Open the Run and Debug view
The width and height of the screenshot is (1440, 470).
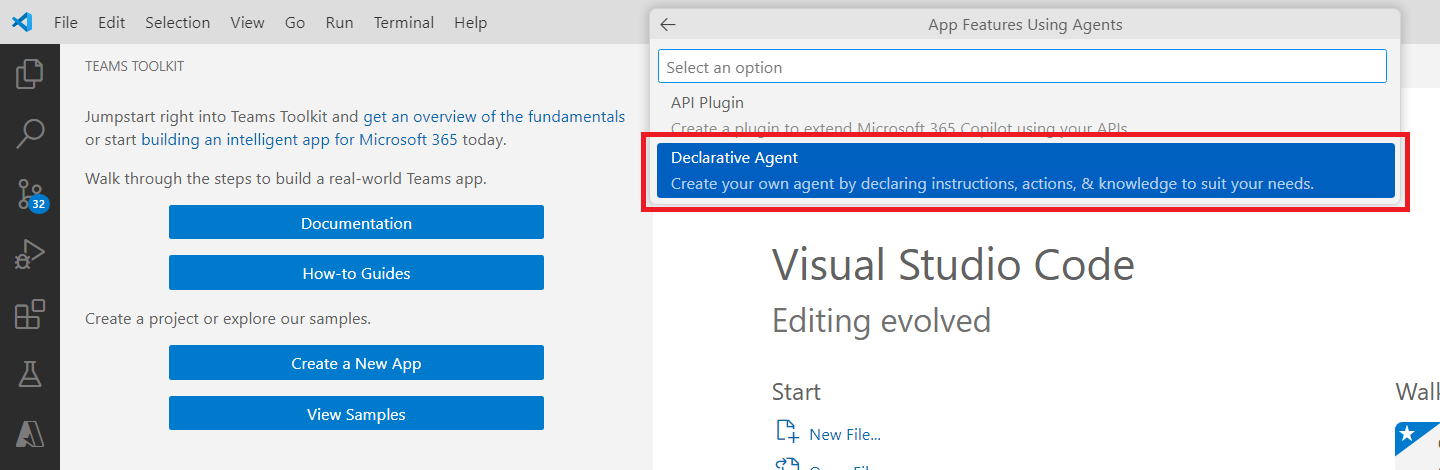[x=30, y=255]
